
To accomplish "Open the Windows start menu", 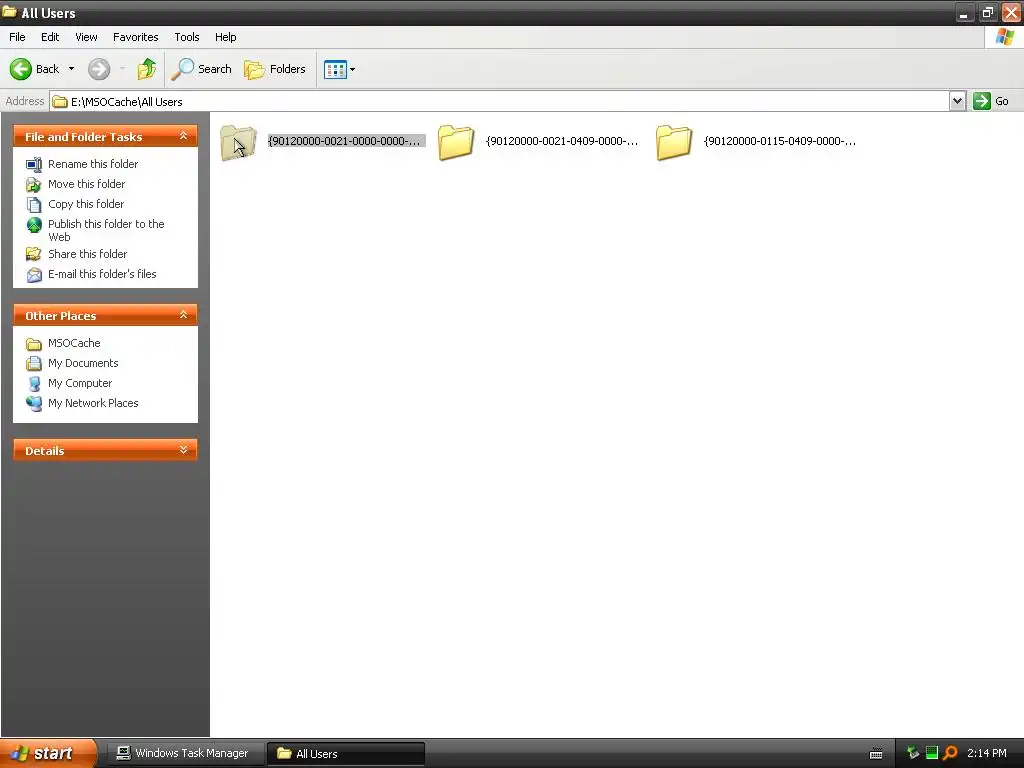I will (x=49, y=753).
